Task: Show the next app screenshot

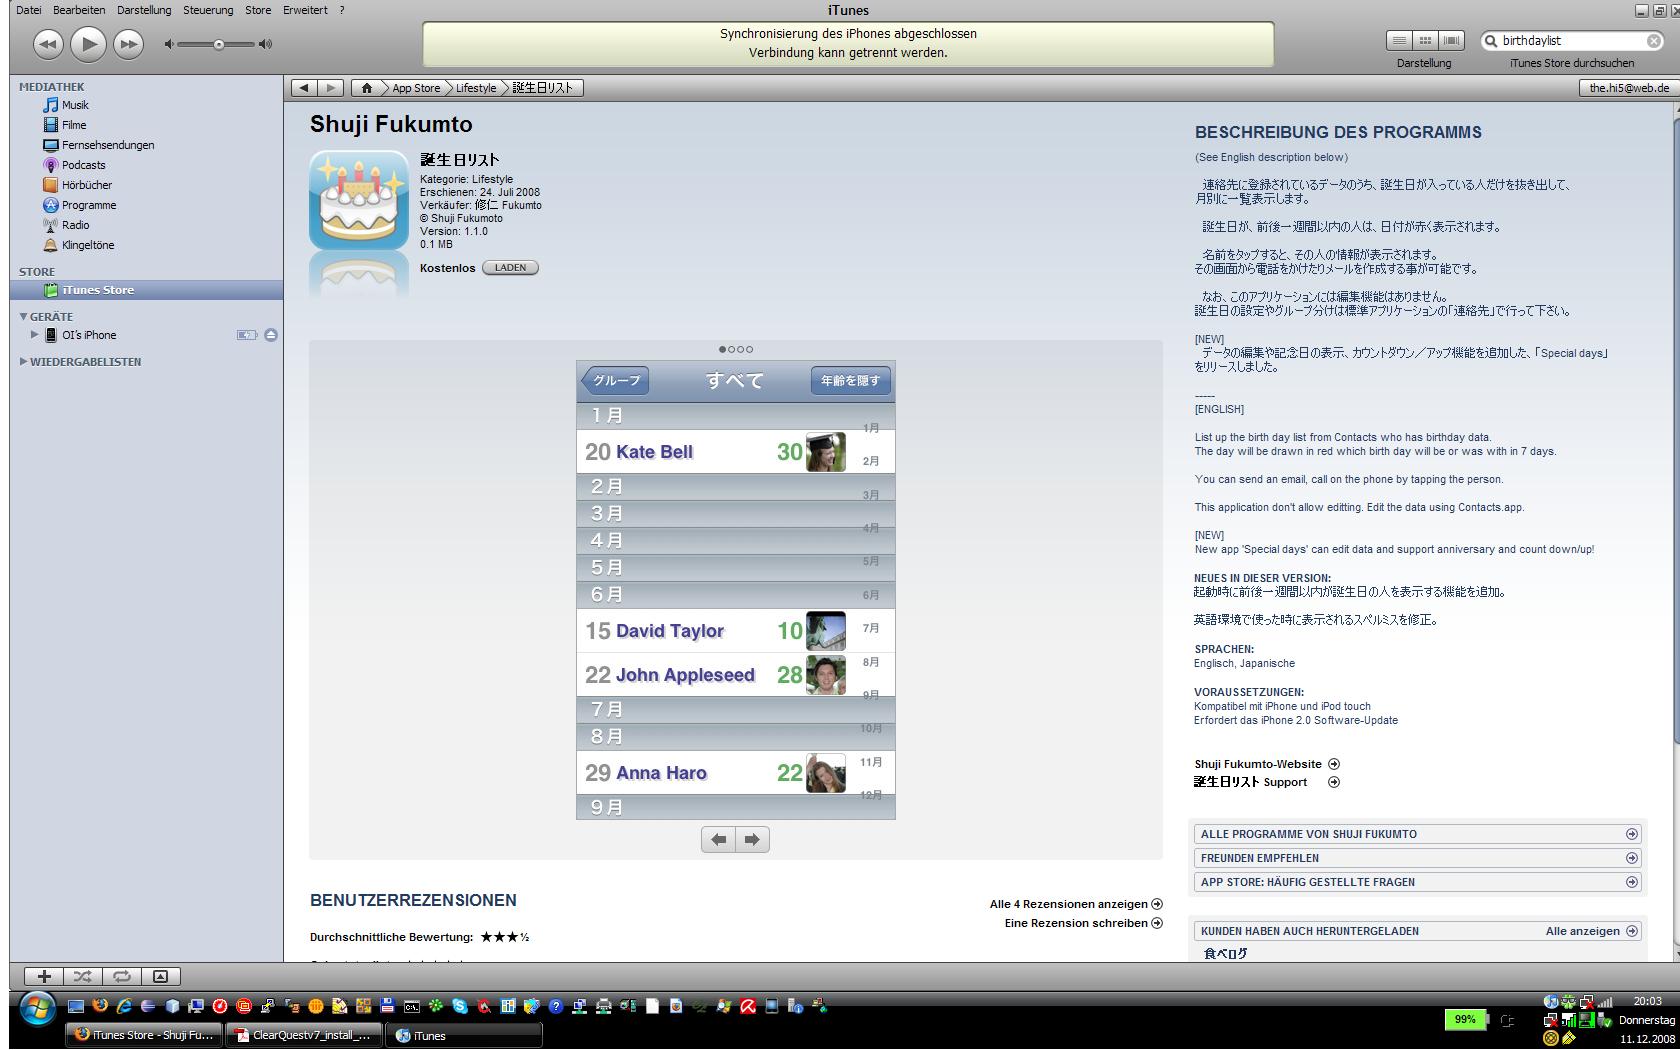Action: 752,840
